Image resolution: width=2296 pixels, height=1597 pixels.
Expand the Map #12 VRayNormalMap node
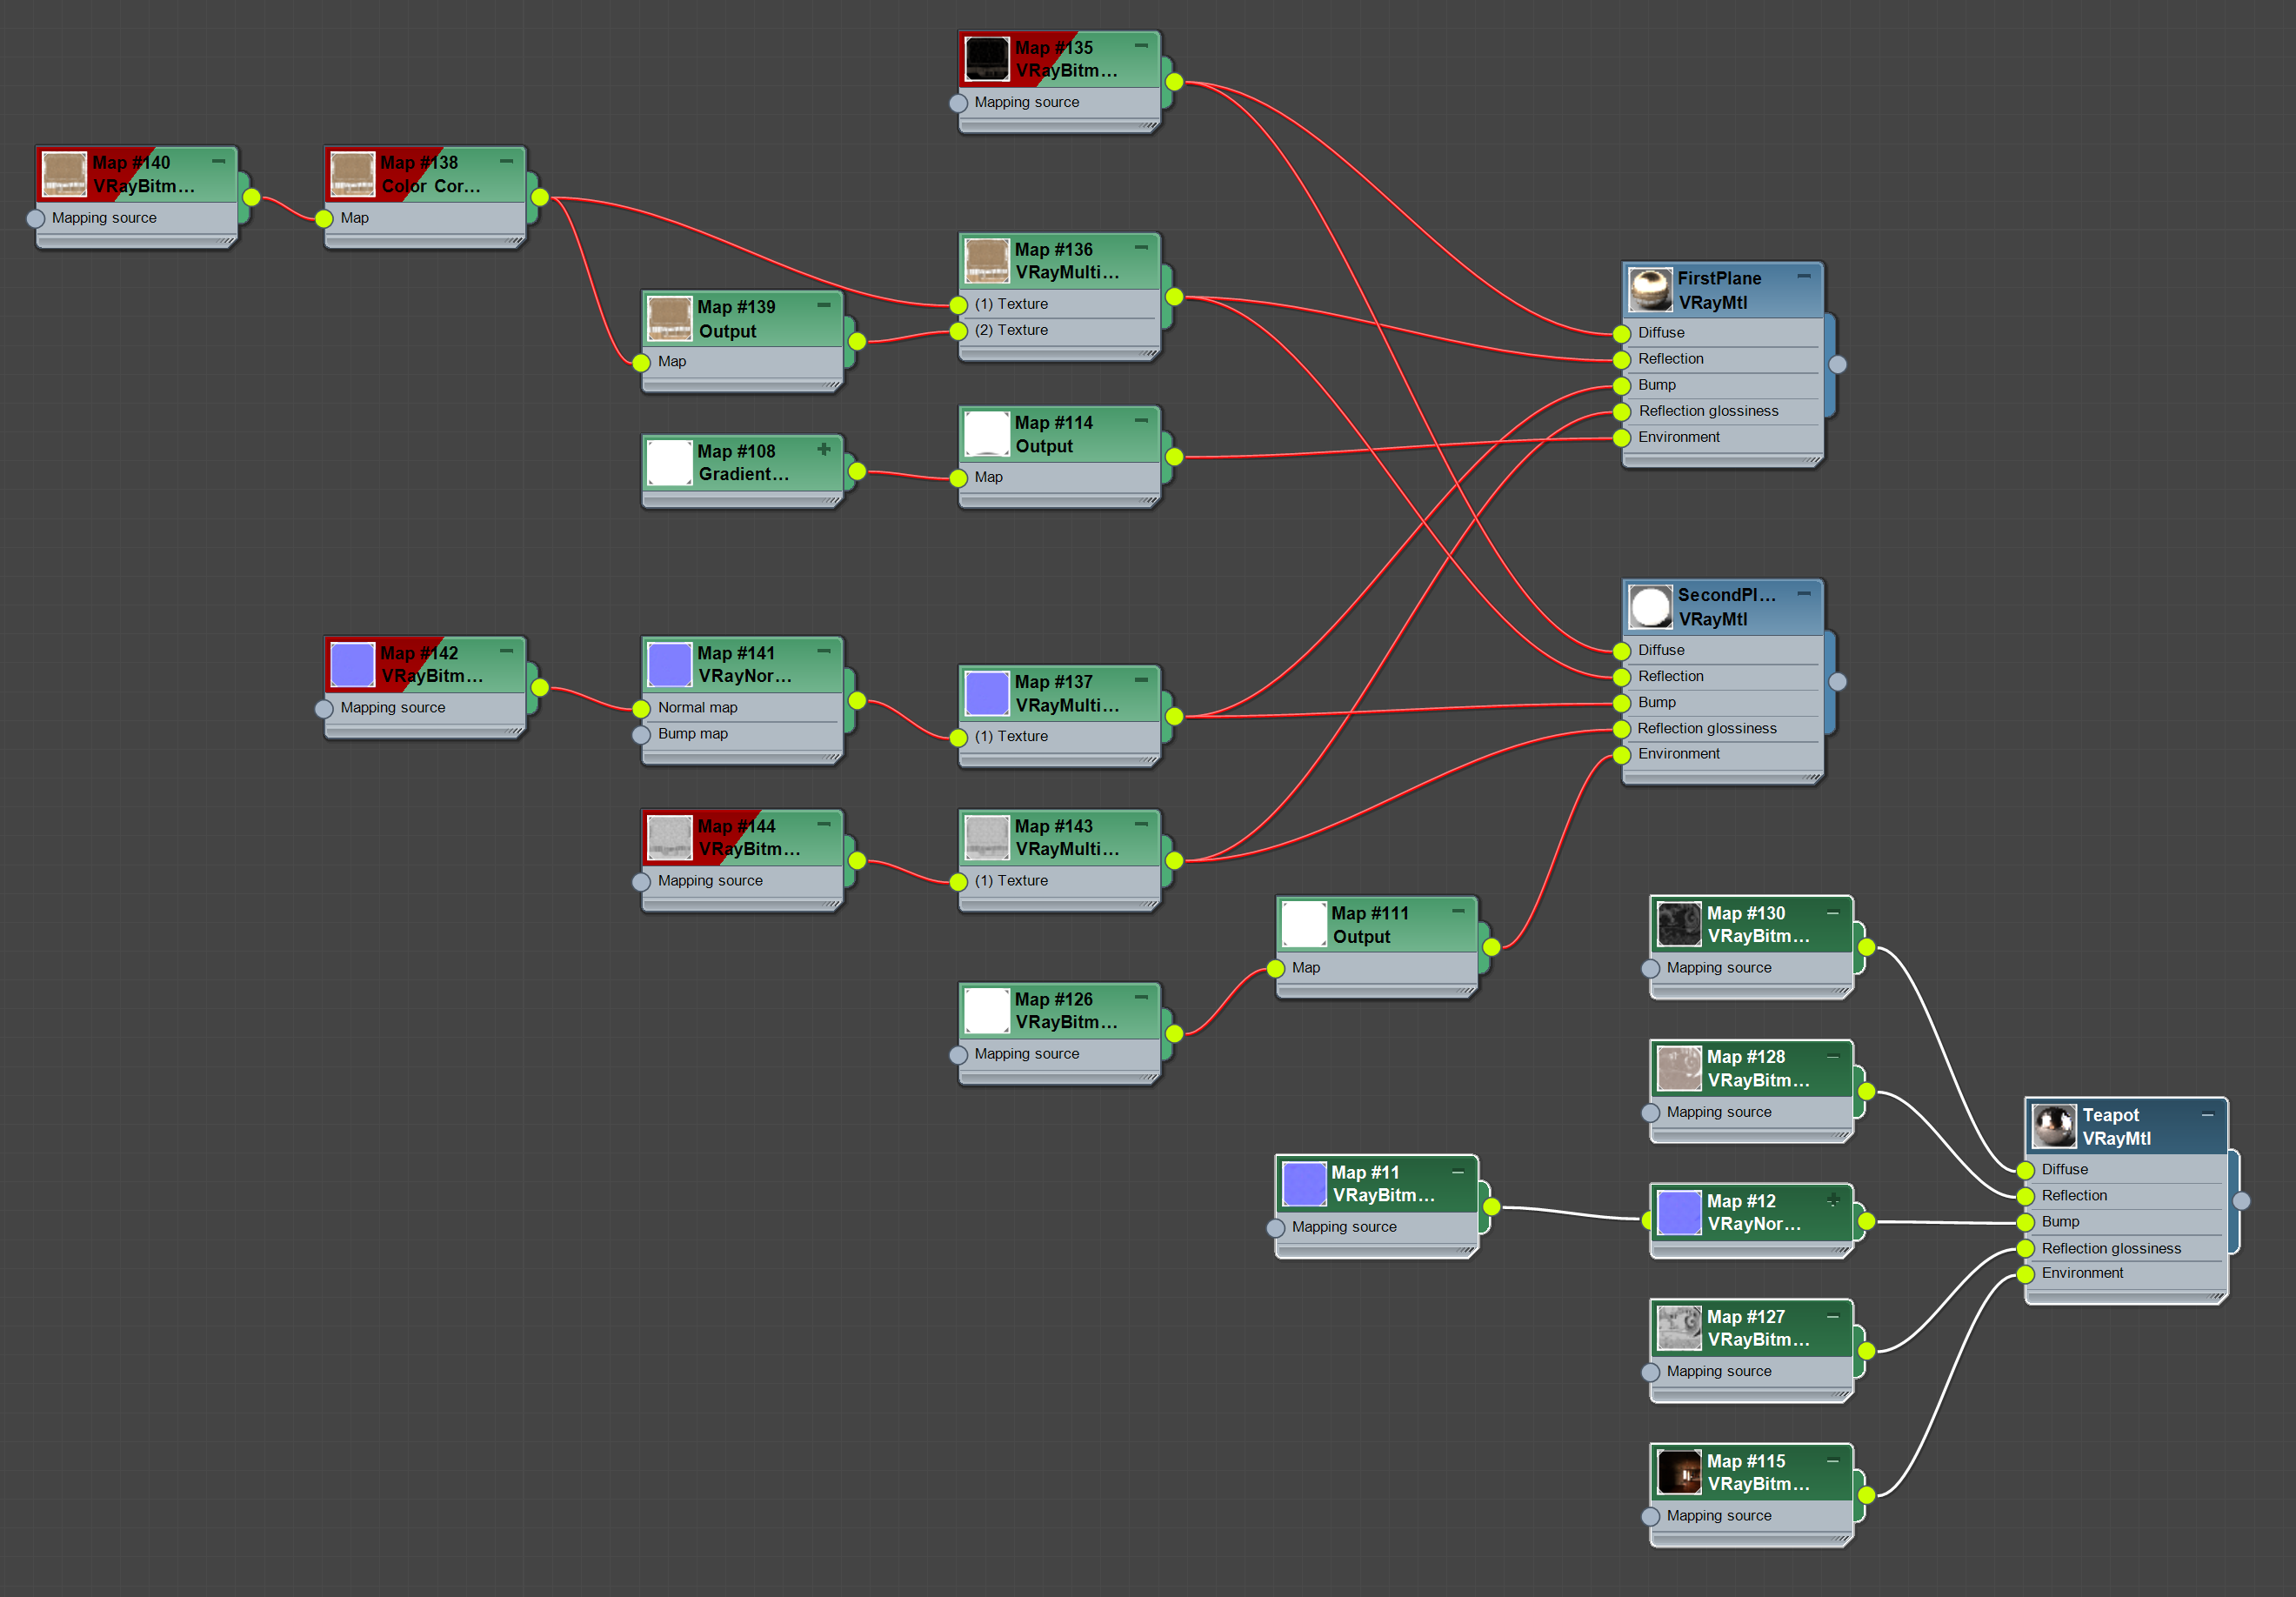pos(1833,1199)
